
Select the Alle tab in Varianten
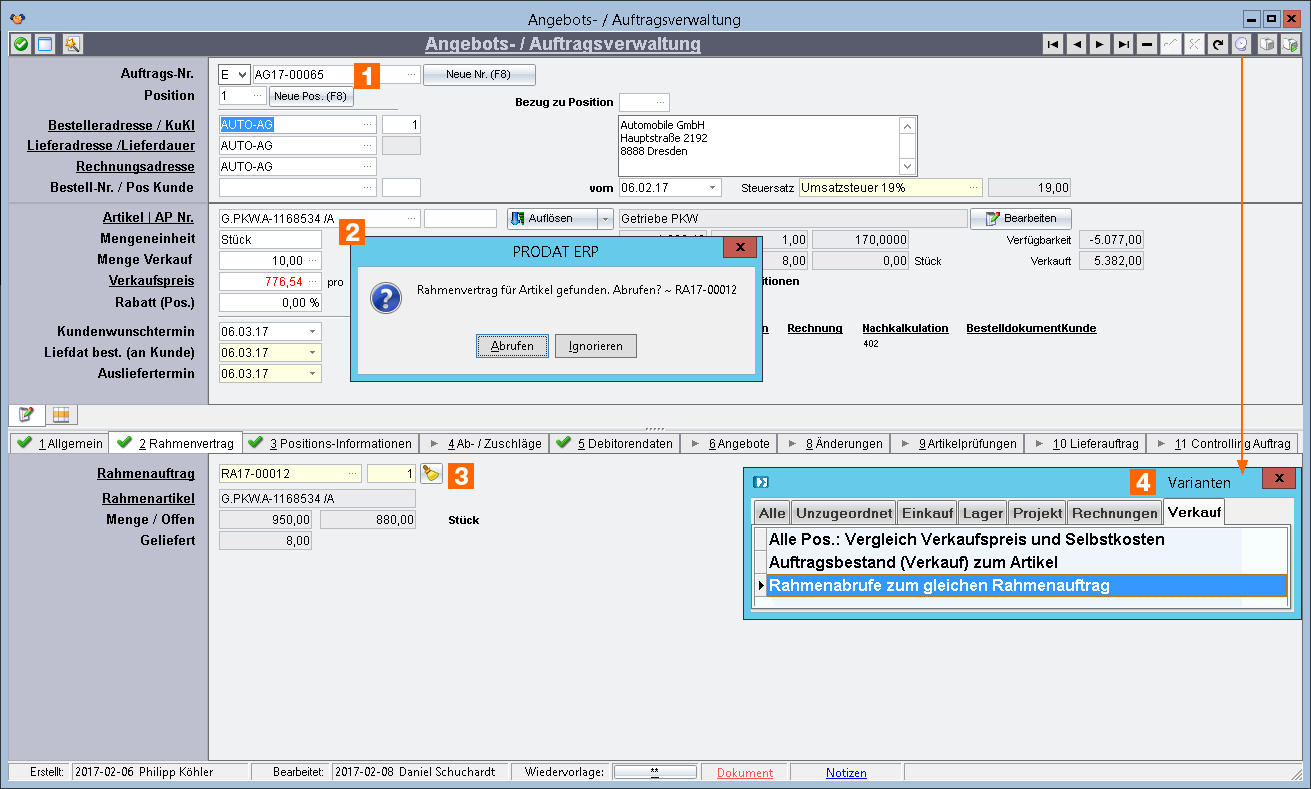click(772, 512)
